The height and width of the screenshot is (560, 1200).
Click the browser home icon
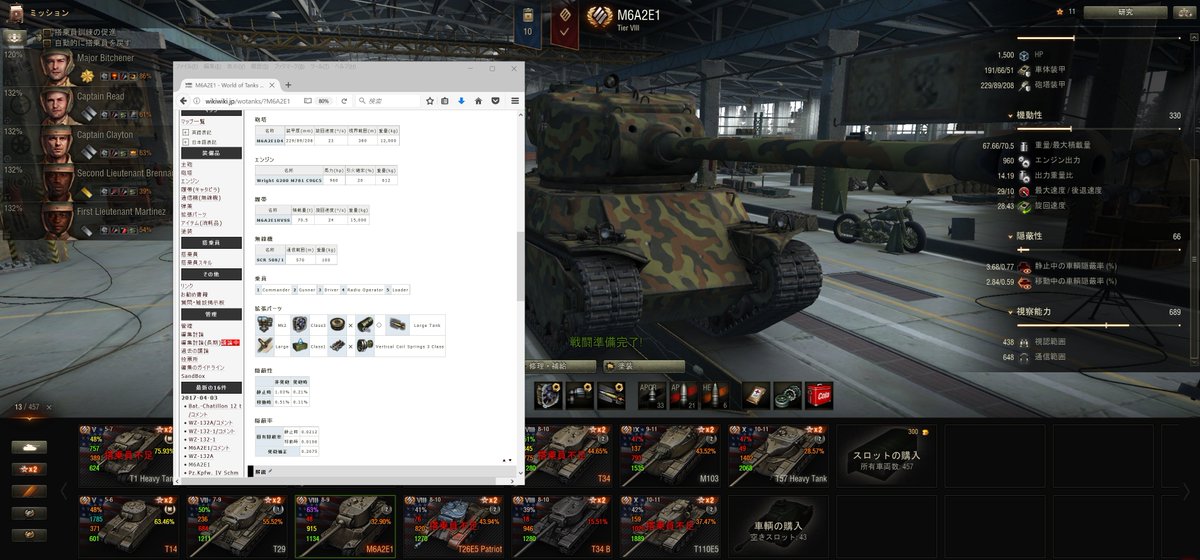[x=478, y=101]
